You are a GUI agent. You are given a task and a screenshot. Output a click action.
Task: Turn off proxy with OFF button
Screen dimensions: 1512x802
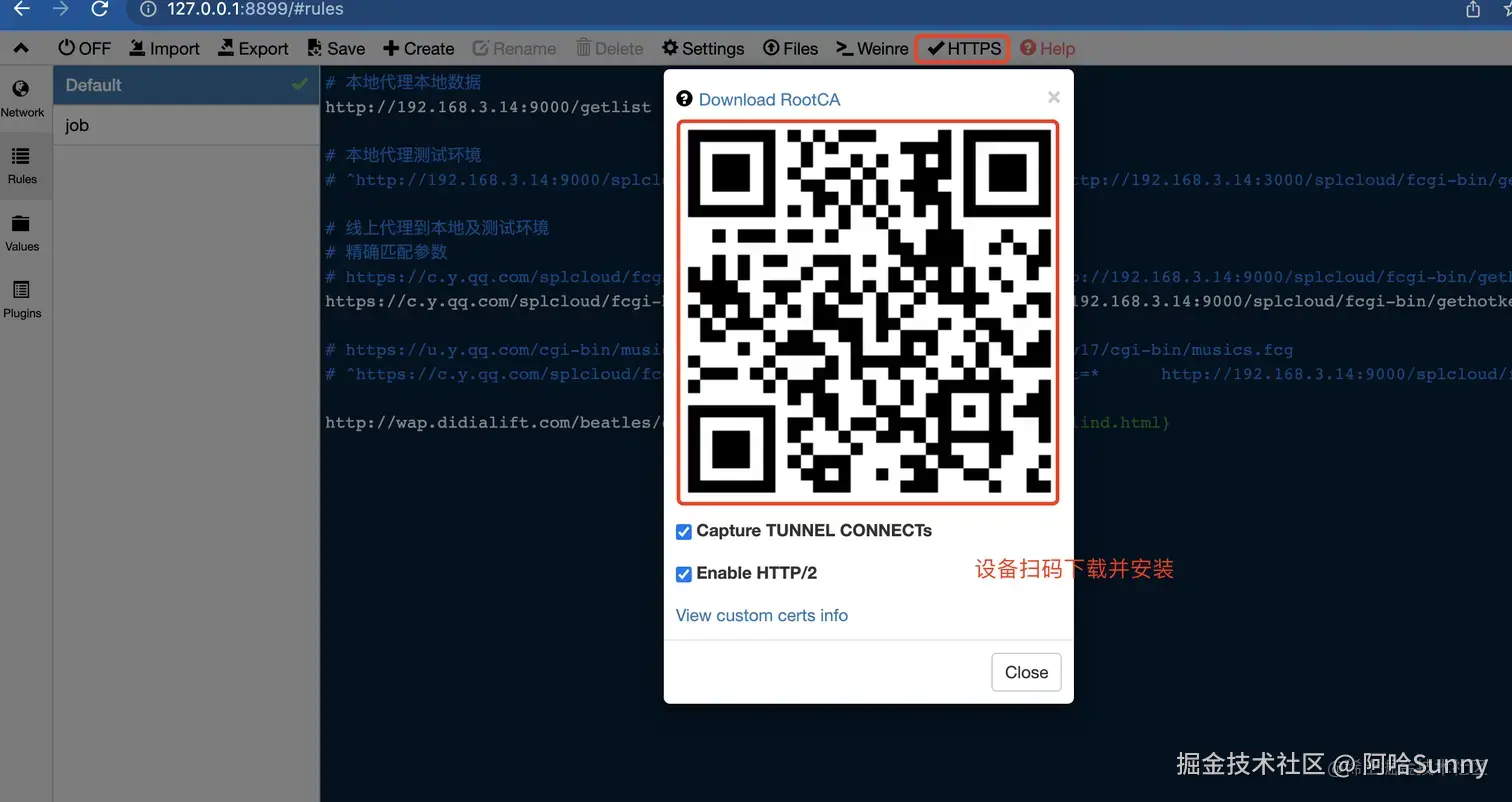pyautogui.click(x=85, y=48)
